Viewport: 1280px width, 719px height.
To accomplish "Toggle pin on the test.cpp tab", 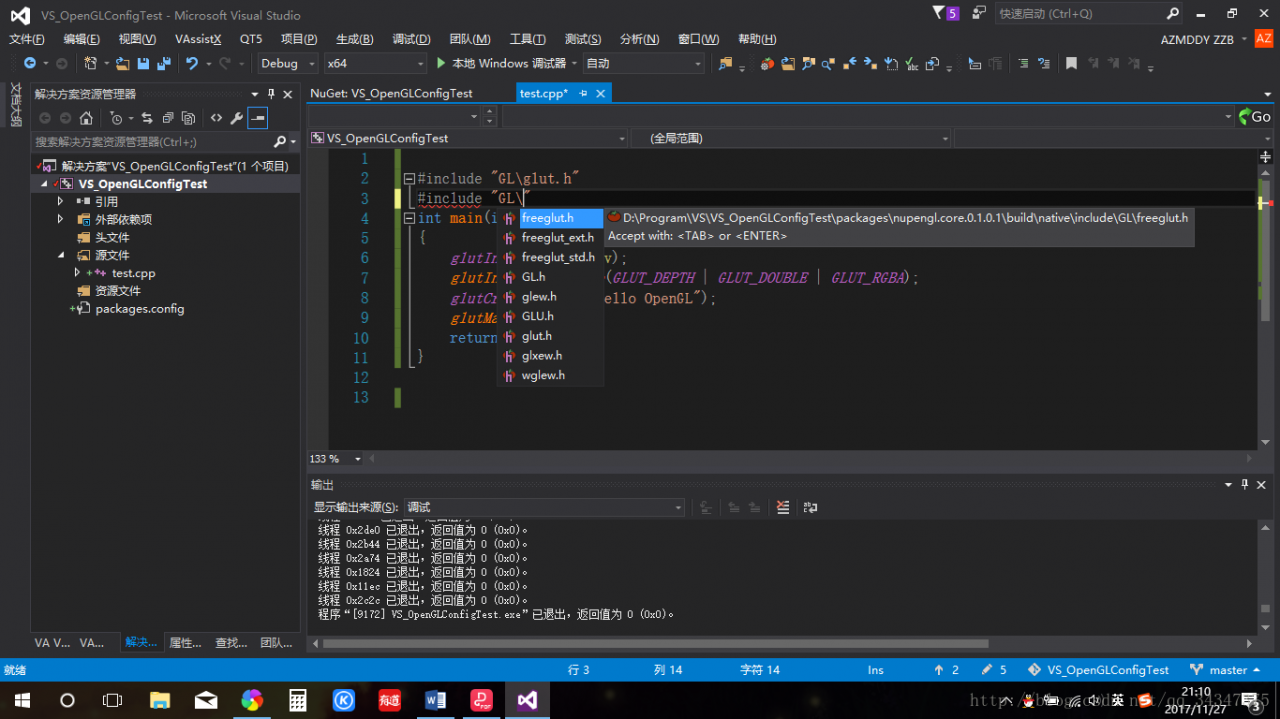I will pyautogui.click(x=583, y=93).
